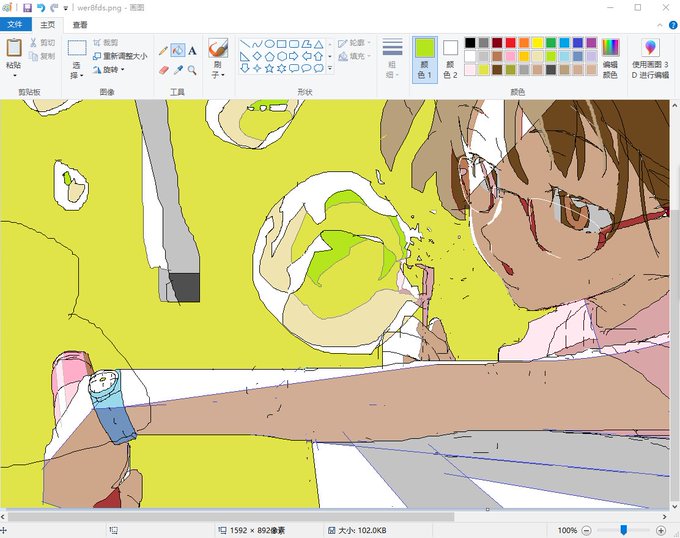Pick the dark brown custom color swatch

[497, 69]
